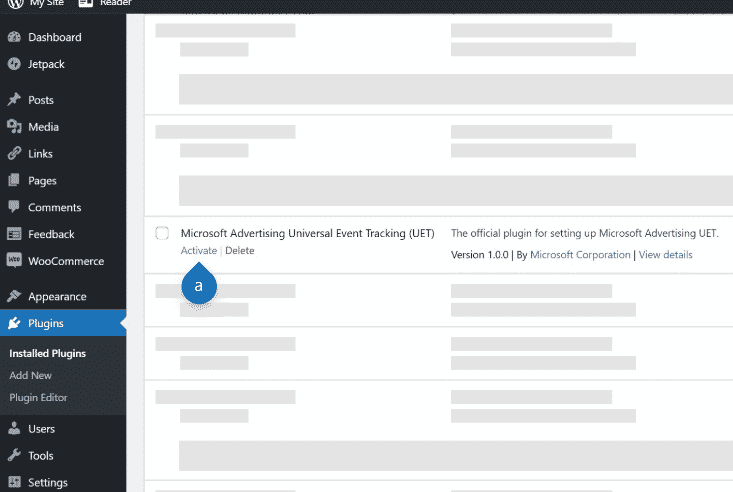Open Feedback in the sidebar
Image resolution: width=733 pixels, height=492 pixels.
63,234
